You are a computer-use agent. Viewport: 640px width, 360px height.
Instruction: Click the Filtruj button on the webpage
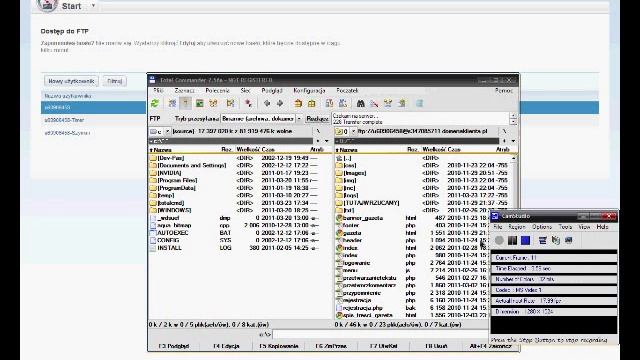115,81
